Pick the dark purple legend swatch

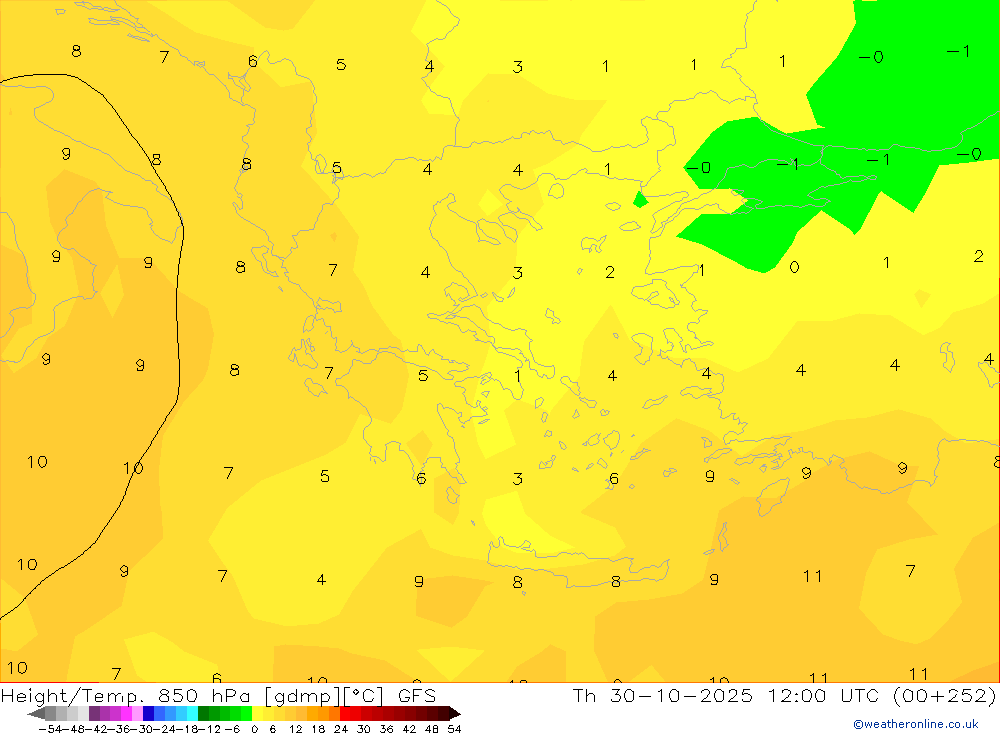(x=94, y=713)
